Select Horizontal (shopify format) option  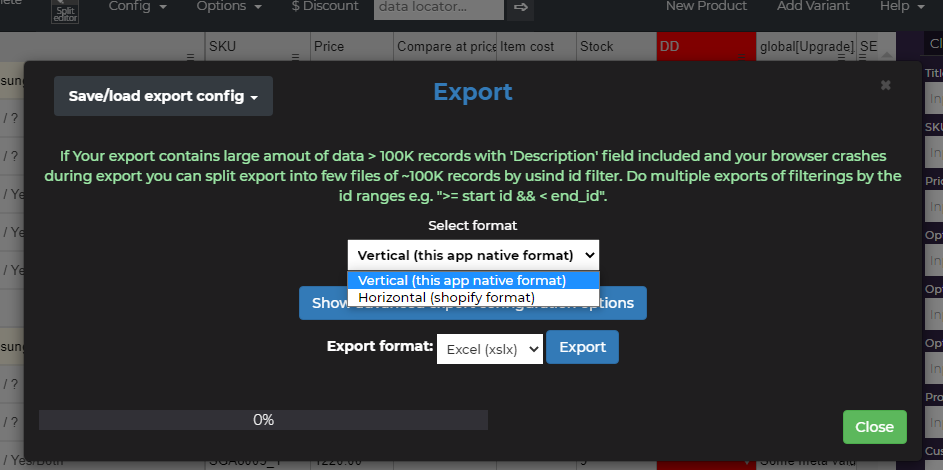click(446, 298)
